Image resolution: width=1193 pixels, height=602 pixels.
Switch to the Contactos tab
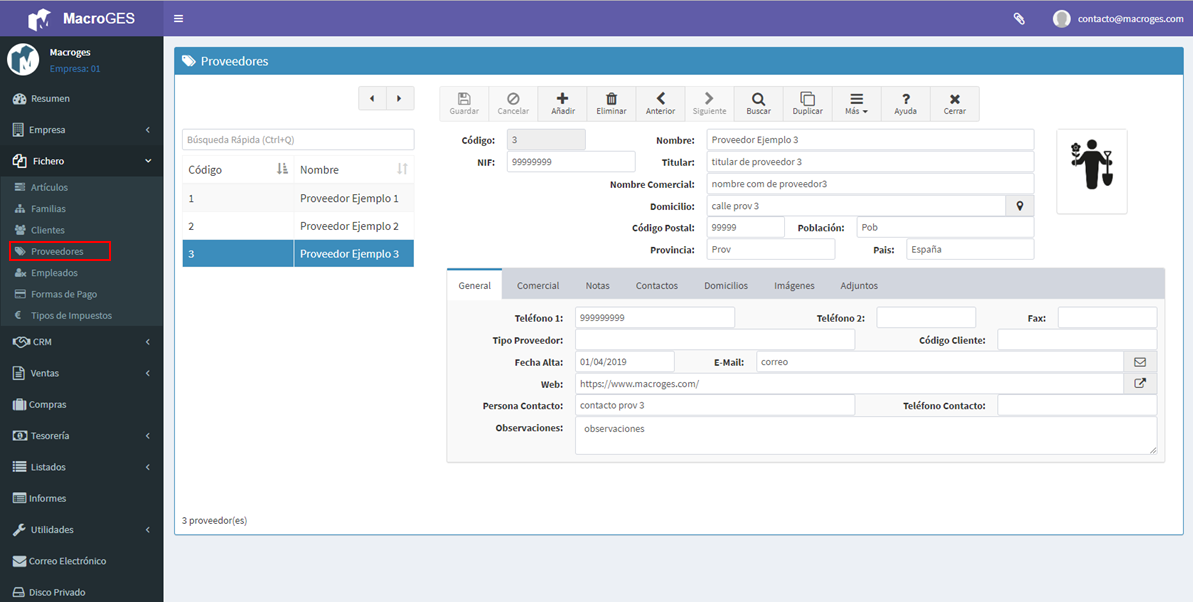(657, 285)
